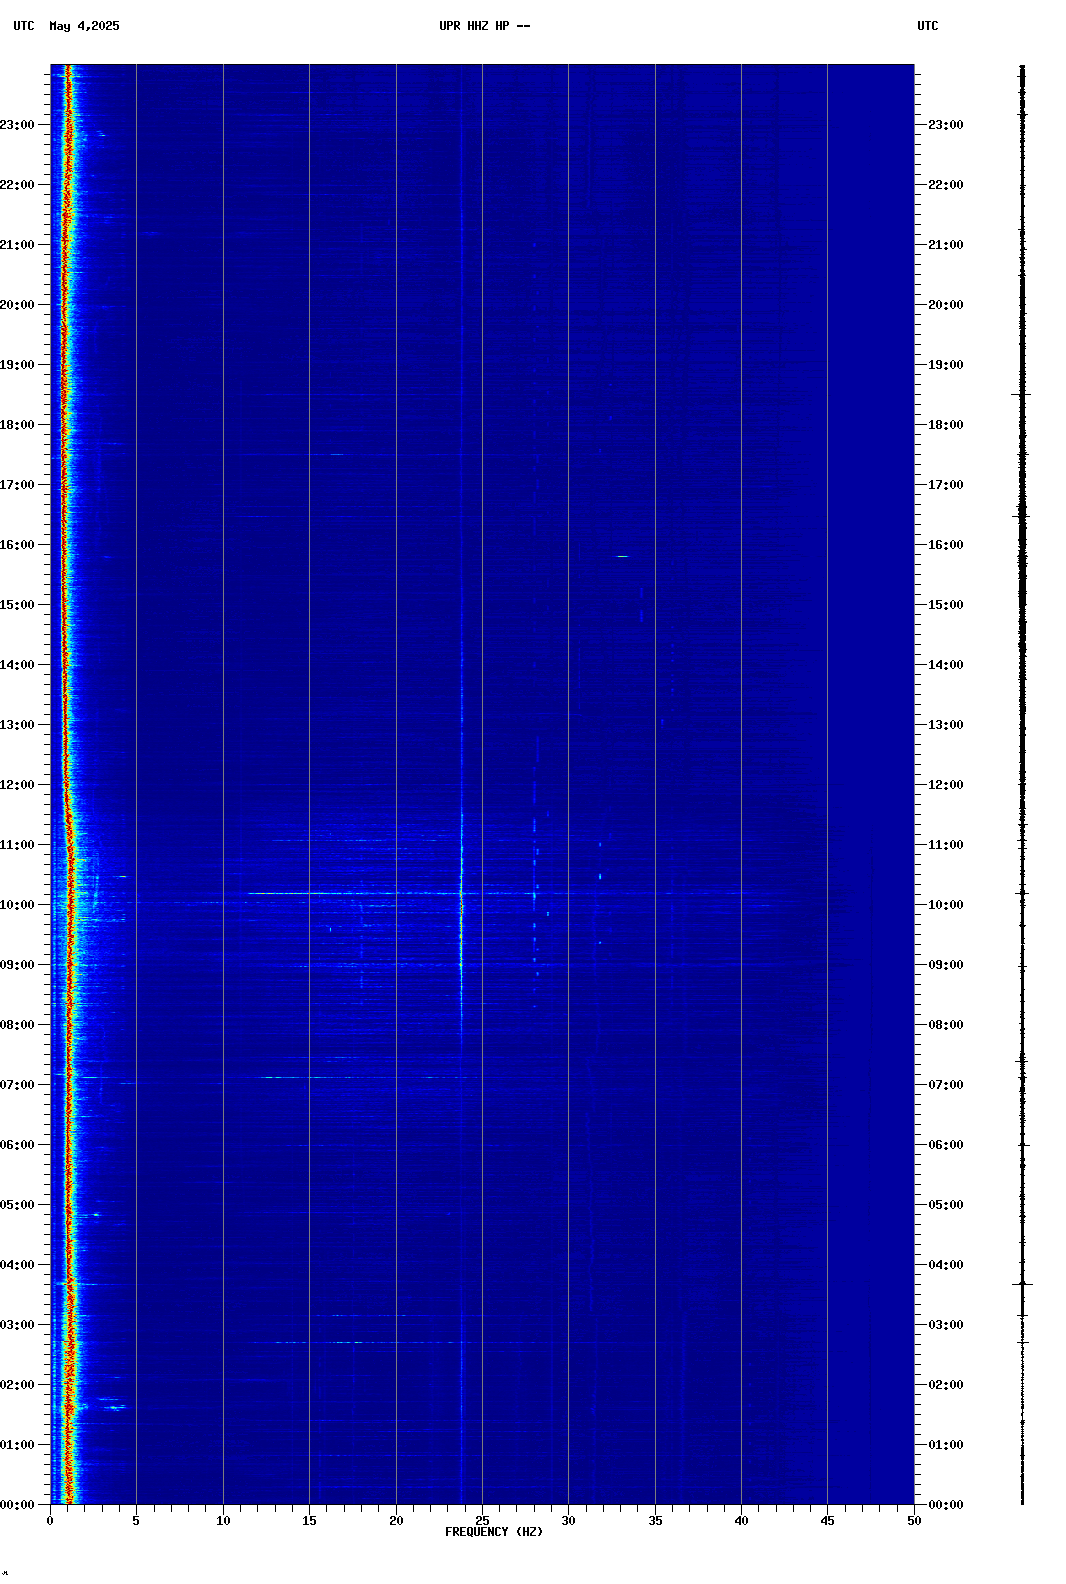Click the 04:00 label on left axis
The width and height of the screenshot is (1066, 1584).
19,1265
